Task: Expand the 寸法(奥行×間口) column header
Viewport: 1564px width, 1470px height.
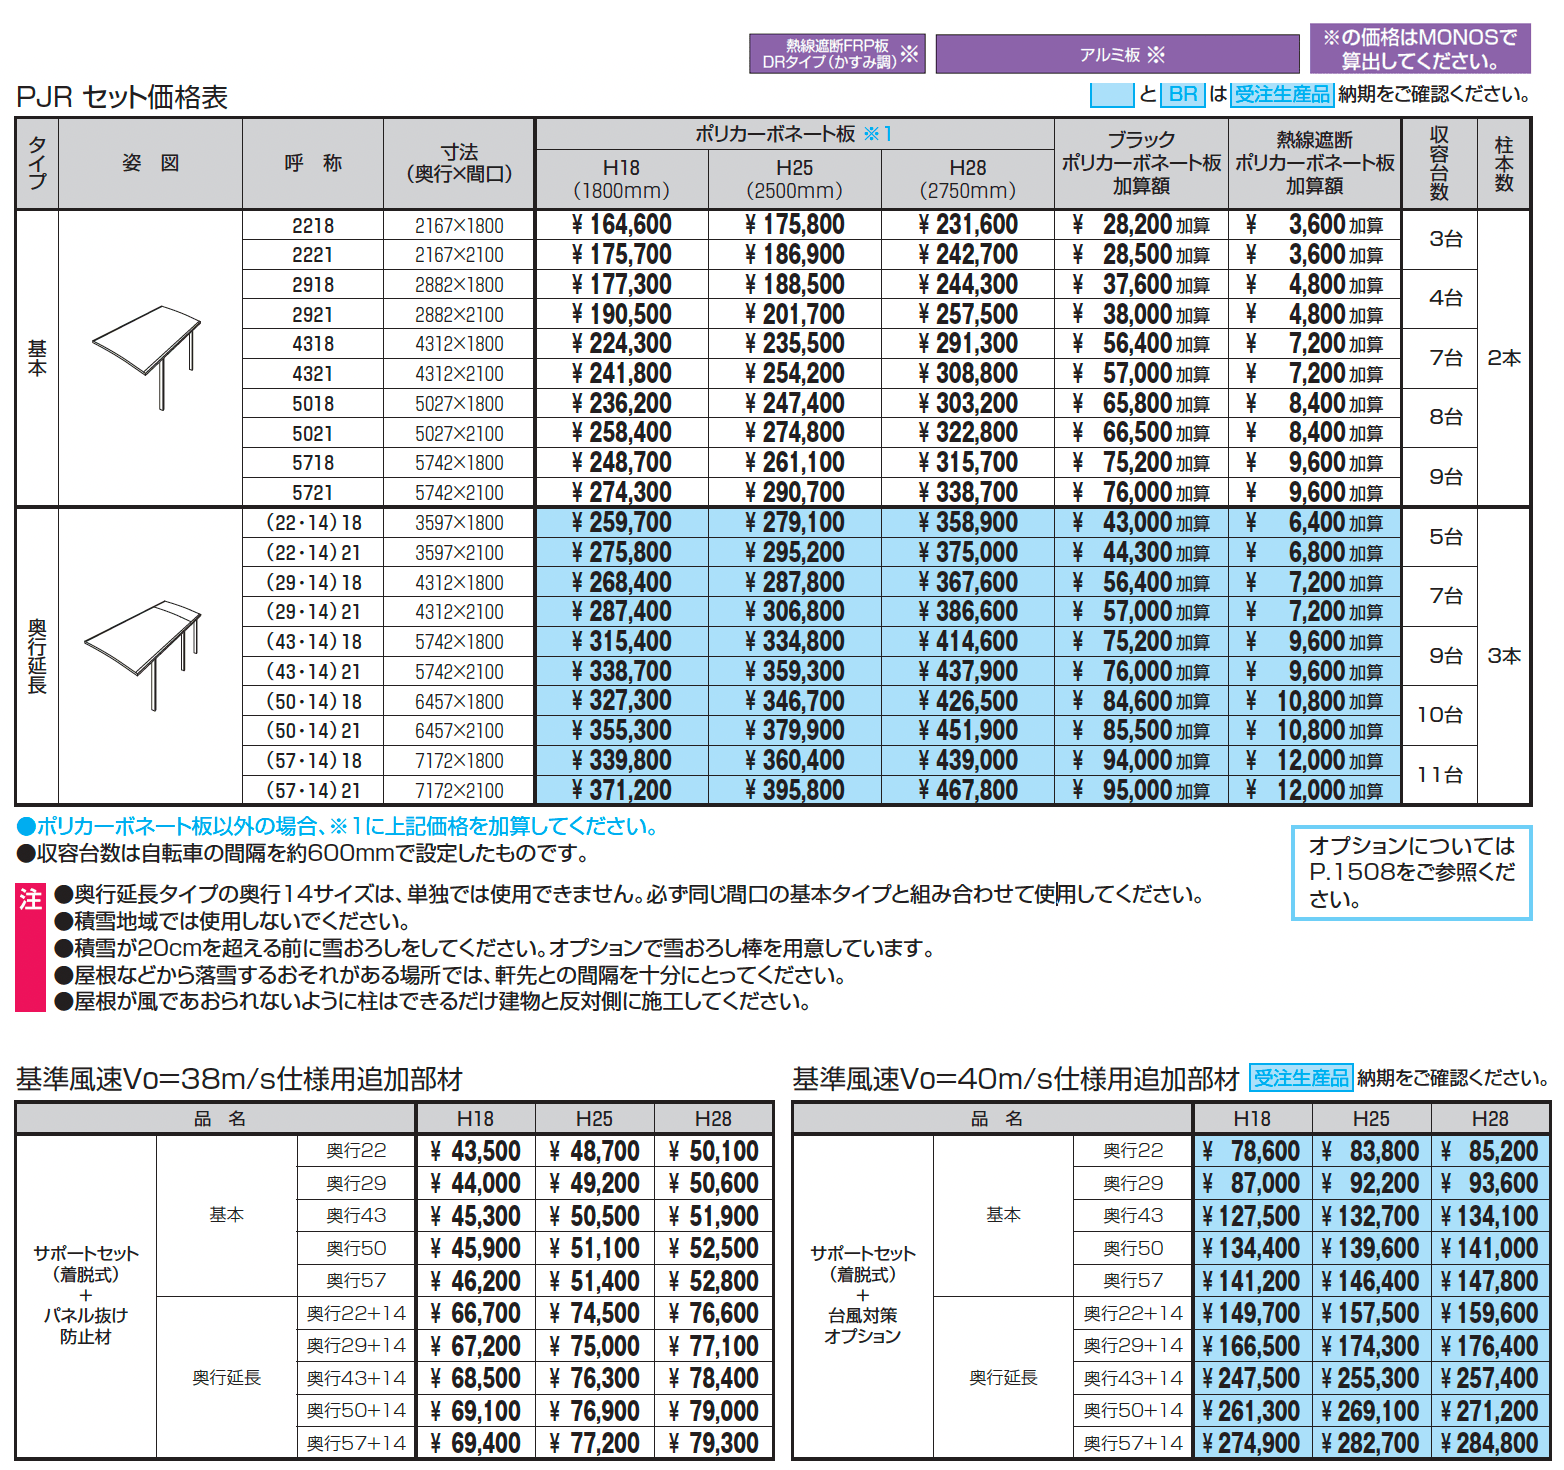Action: coord(458,161)
